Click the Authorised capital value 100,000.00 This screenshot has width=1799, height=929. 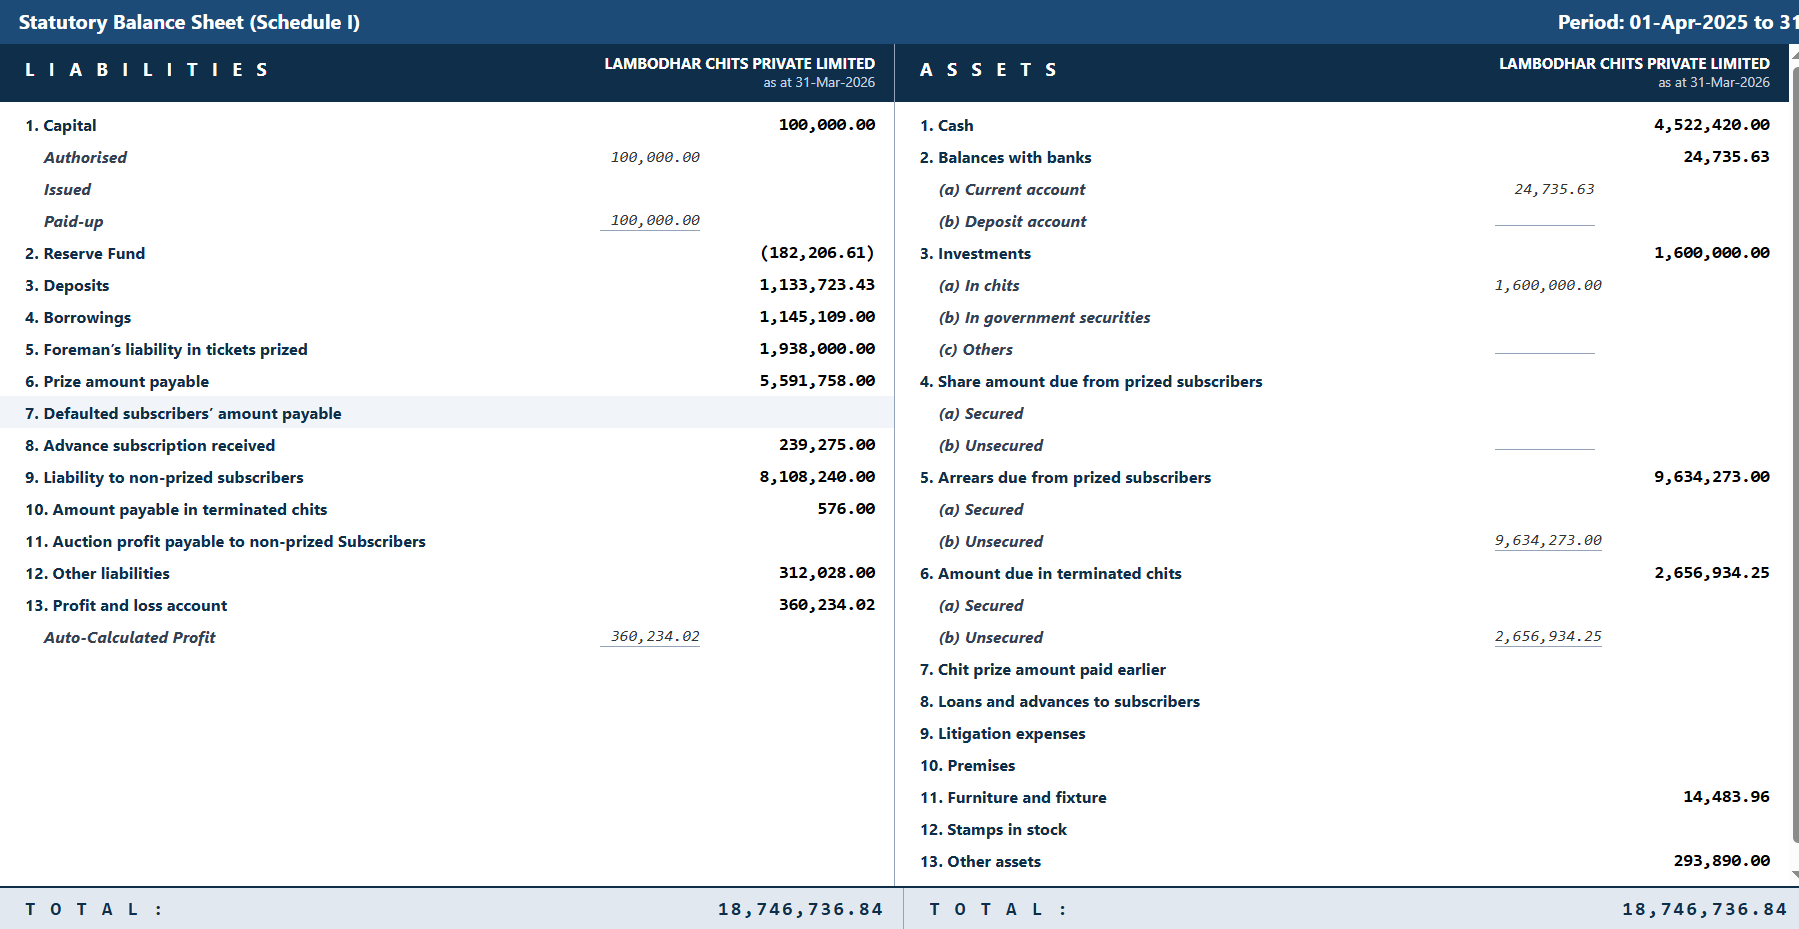(x=655, y=157)
